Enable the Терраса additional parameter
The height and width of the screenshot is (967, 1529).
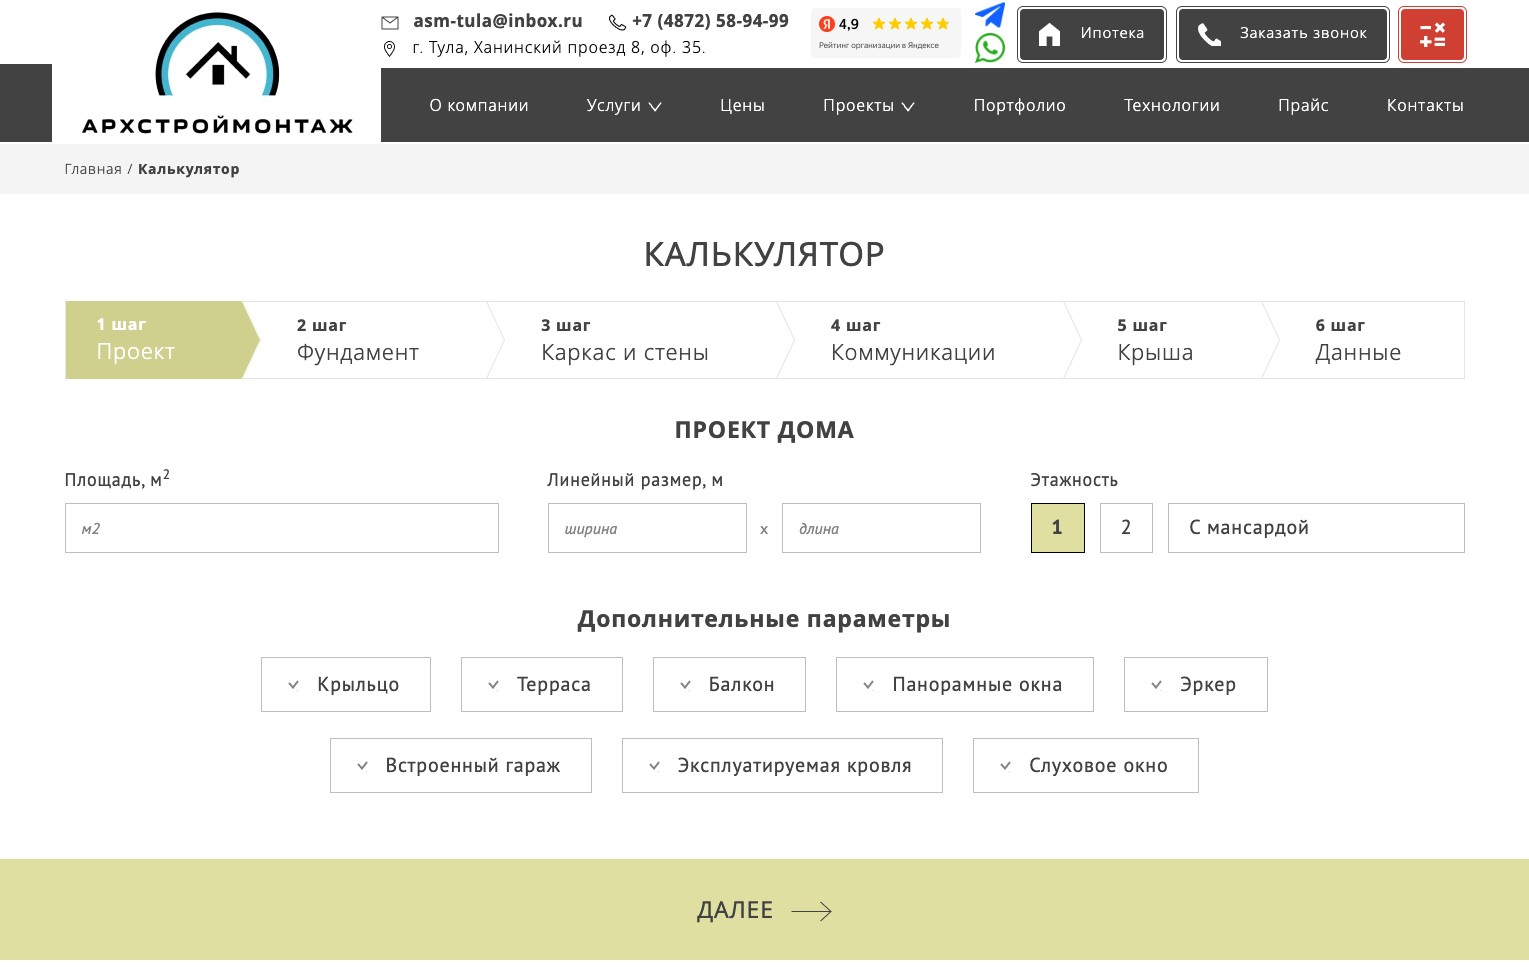[541, 685]
